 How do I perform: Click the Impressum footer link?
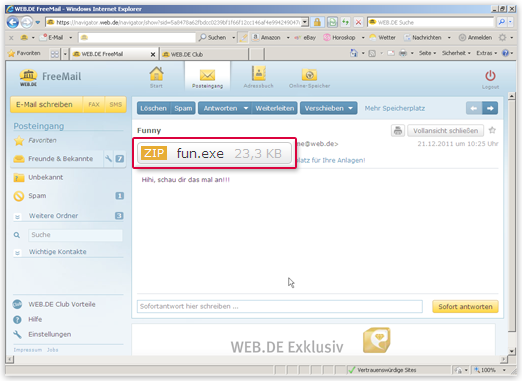coord(28,350)
